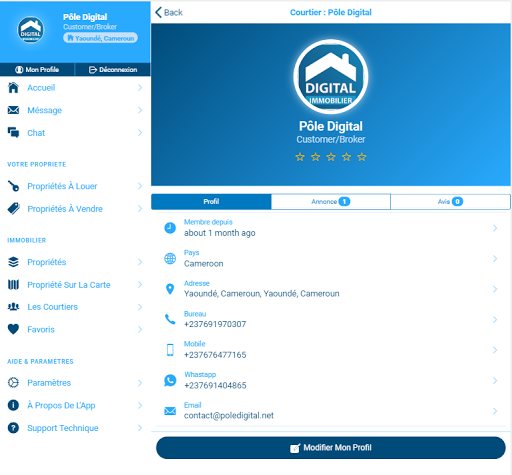The width and height of the screenshot is (512, 475).
Task: Open Propriété Sur La Carte
Action: (x=75, y=285)
